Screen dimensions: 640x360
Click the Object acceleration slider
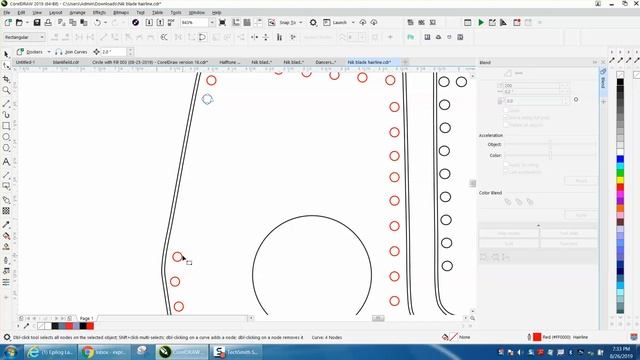[x=550, y=144]
